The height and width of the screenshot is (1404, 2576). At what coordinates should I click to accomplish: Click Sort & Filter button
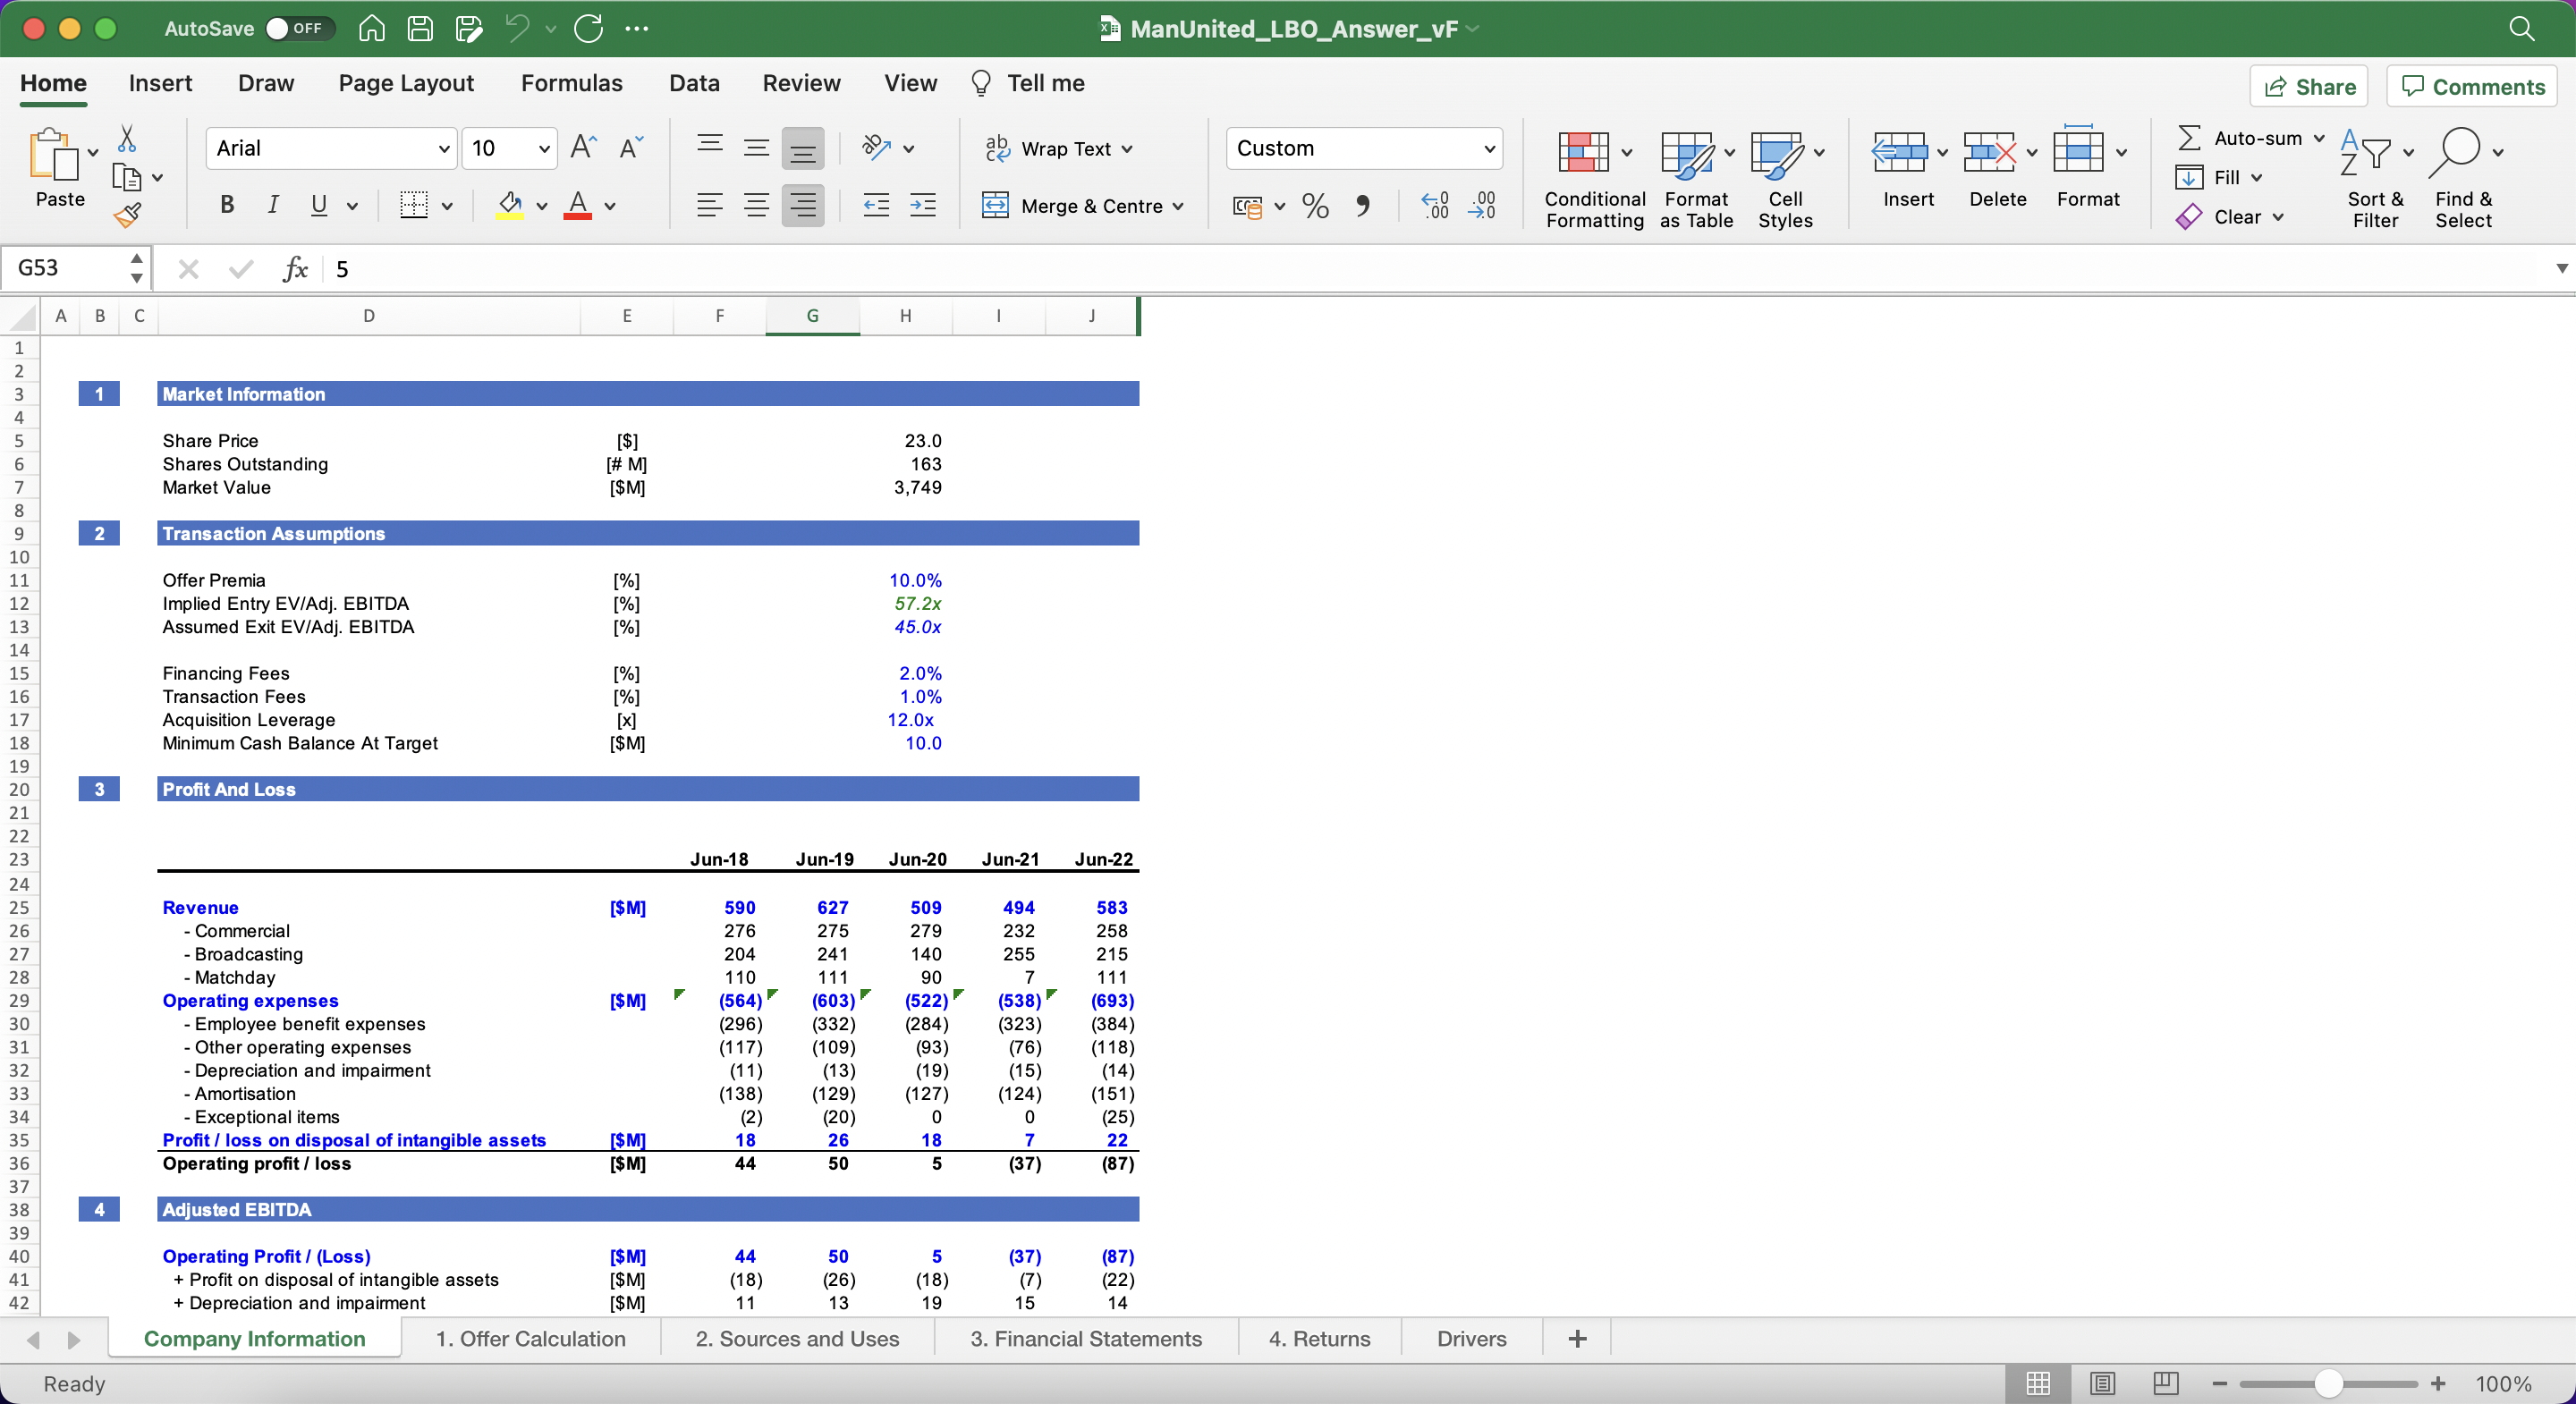point(2375,180)
